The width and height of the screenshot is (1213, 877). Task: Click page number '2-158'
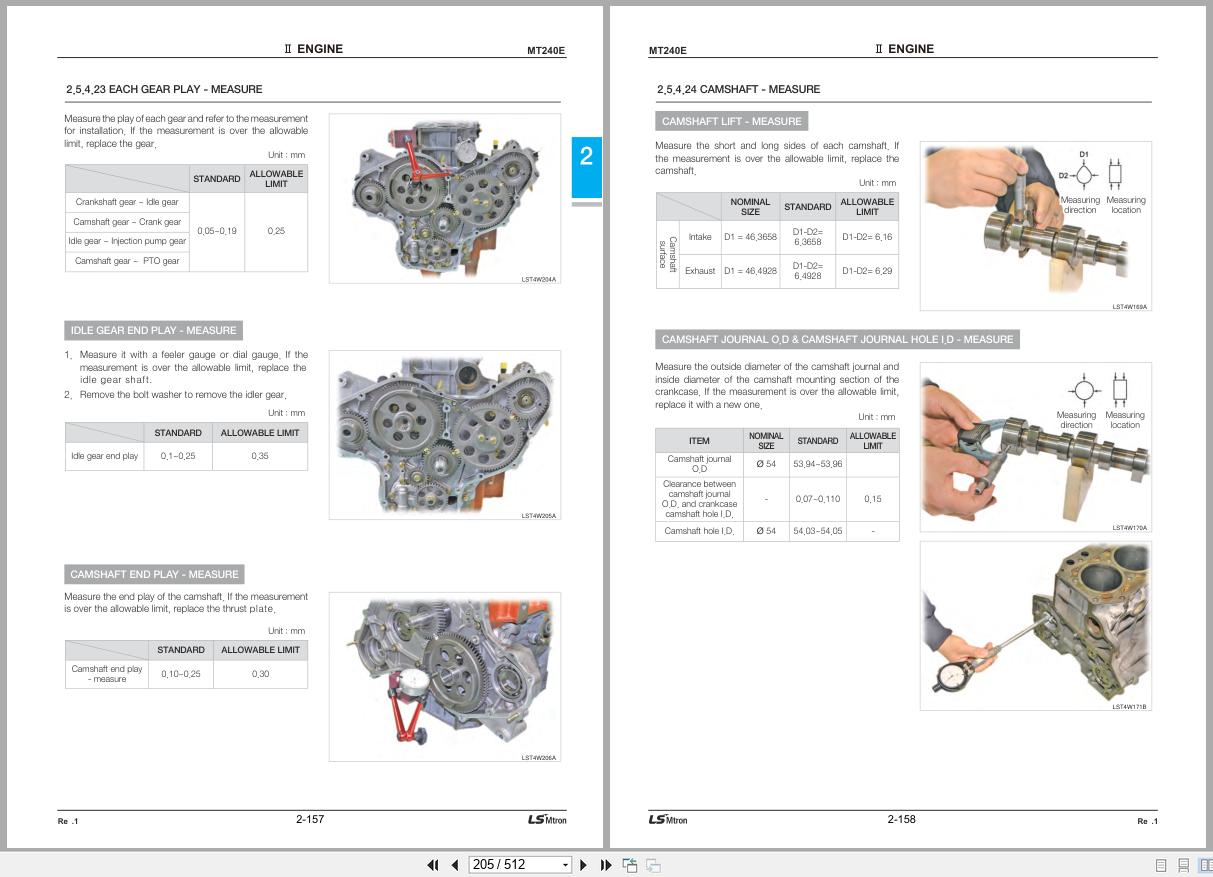(x=901, y=819)
